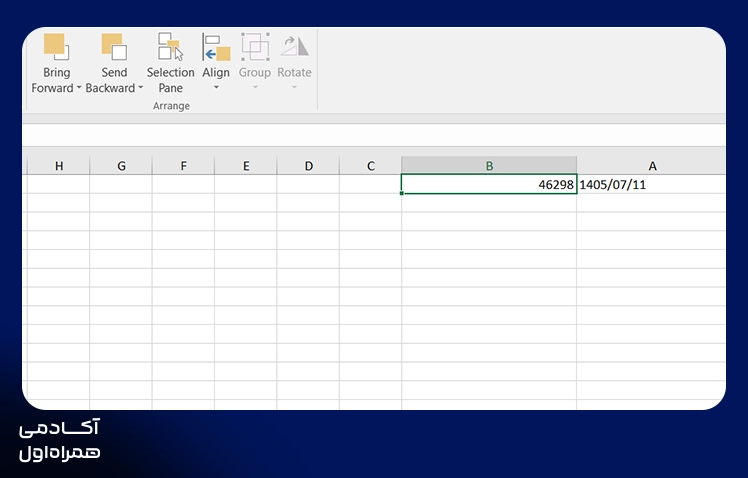Click the cell containing 1405/07/11
The height and width of the screenshot is (478, 748).
[651, 185]
